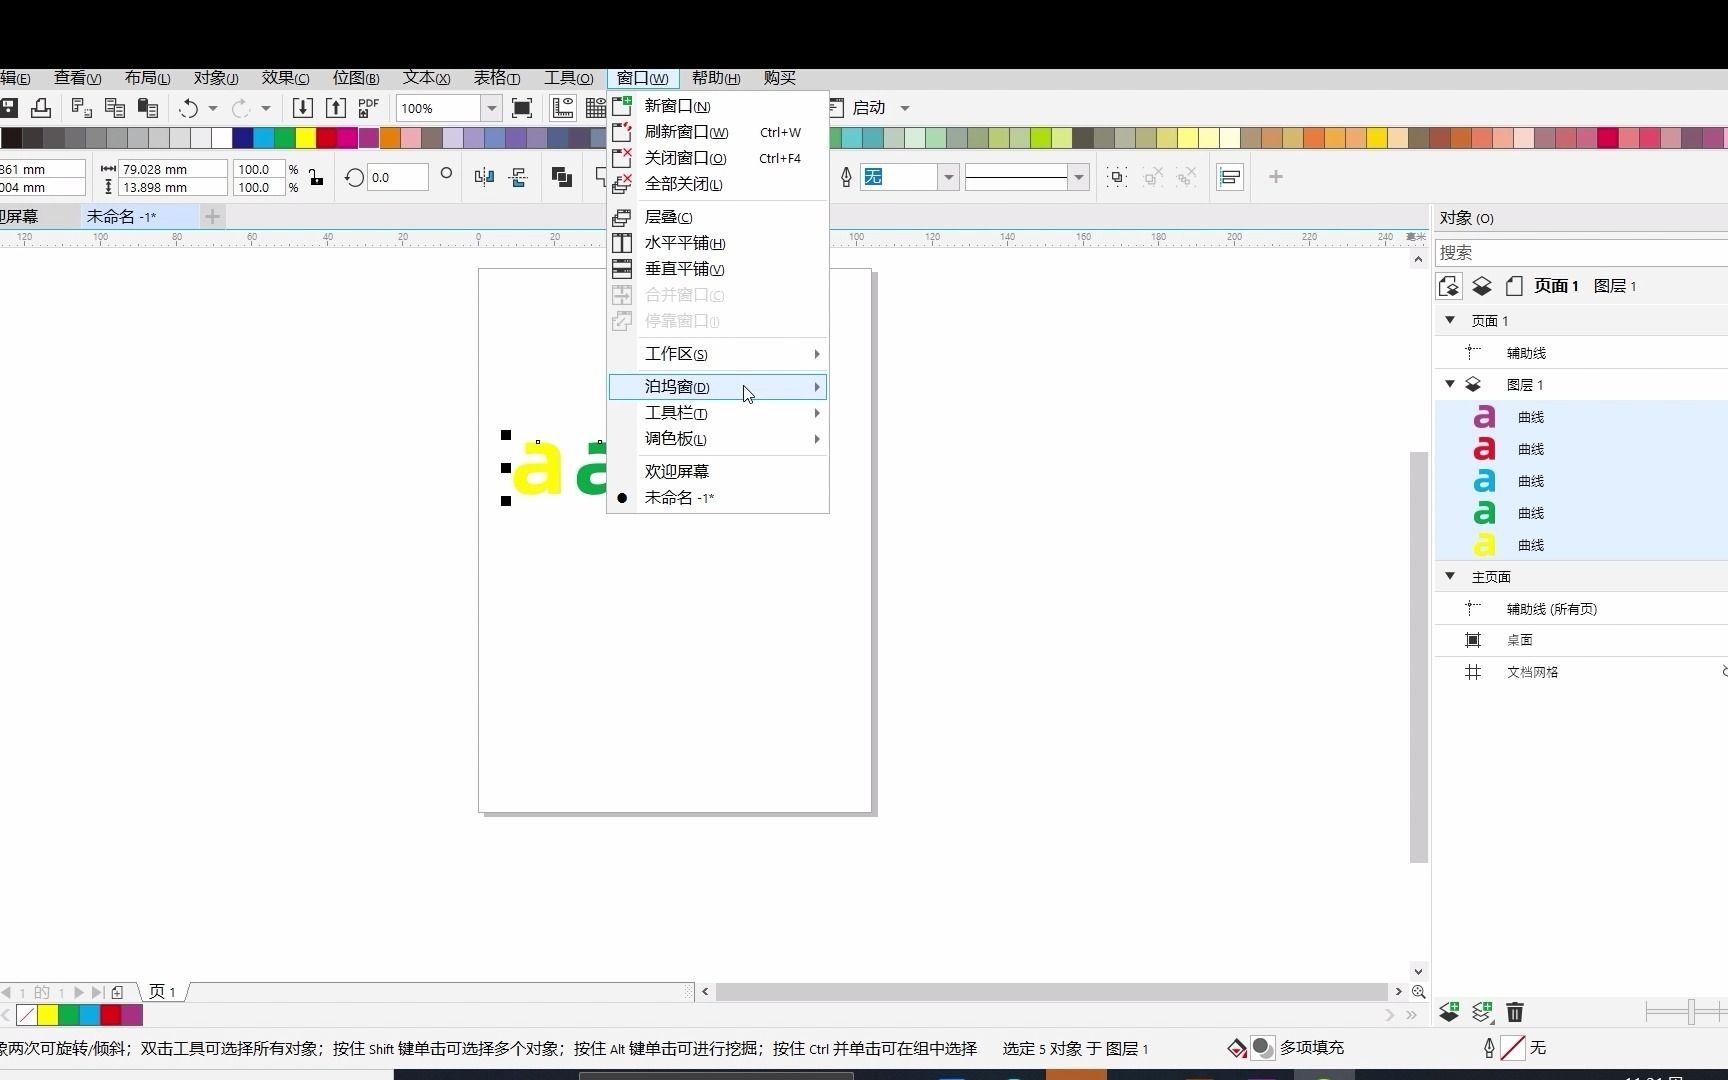Click the mirror vertically icon

(x=519, y=177)
